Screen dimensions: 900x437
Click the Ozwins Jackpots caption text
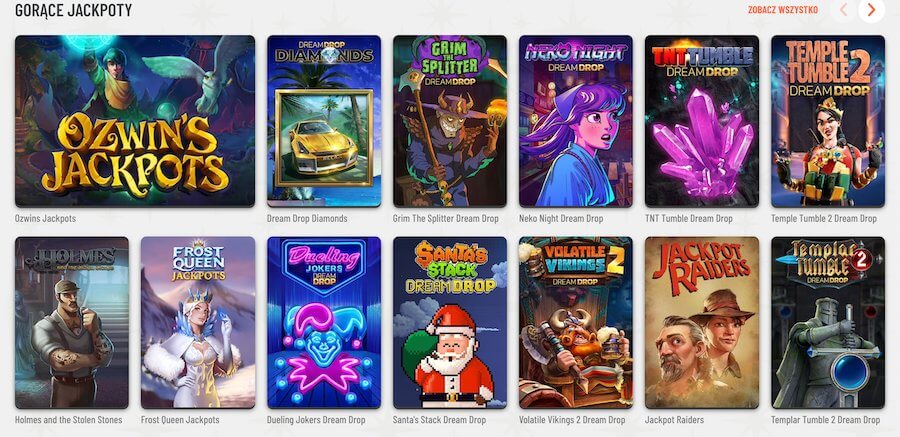point(45,219)
